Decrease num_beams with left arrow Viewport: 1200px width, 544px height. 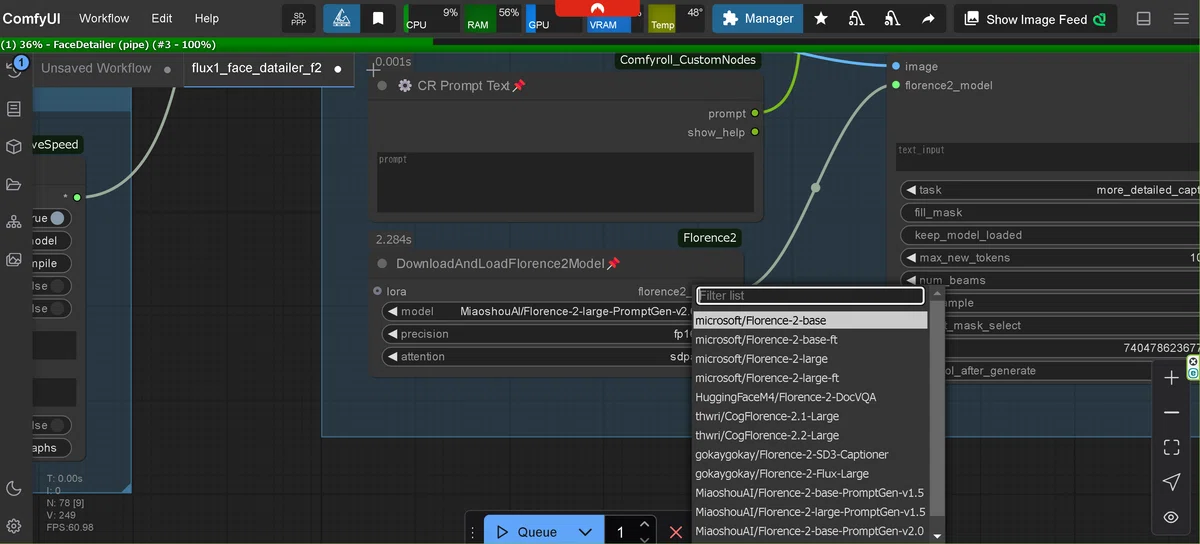(x=911, y=280)
